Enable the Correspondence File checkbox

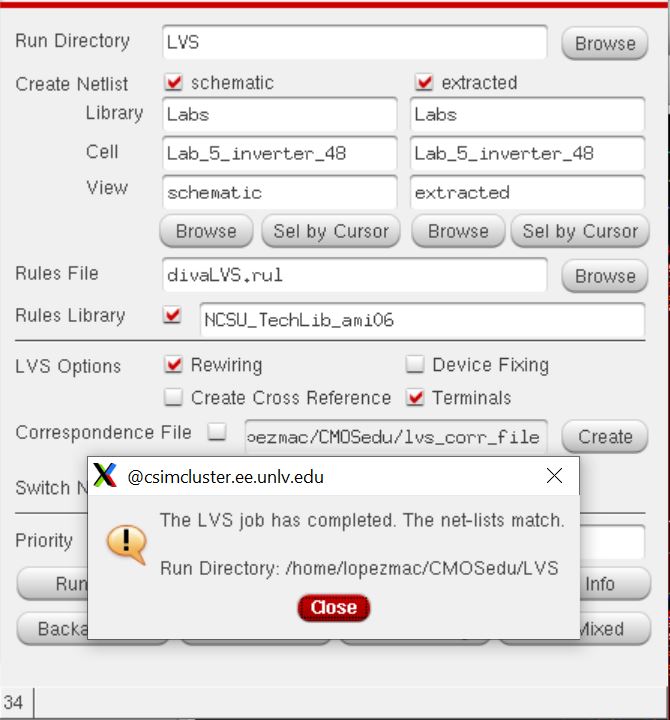click(x=217, y=432)
